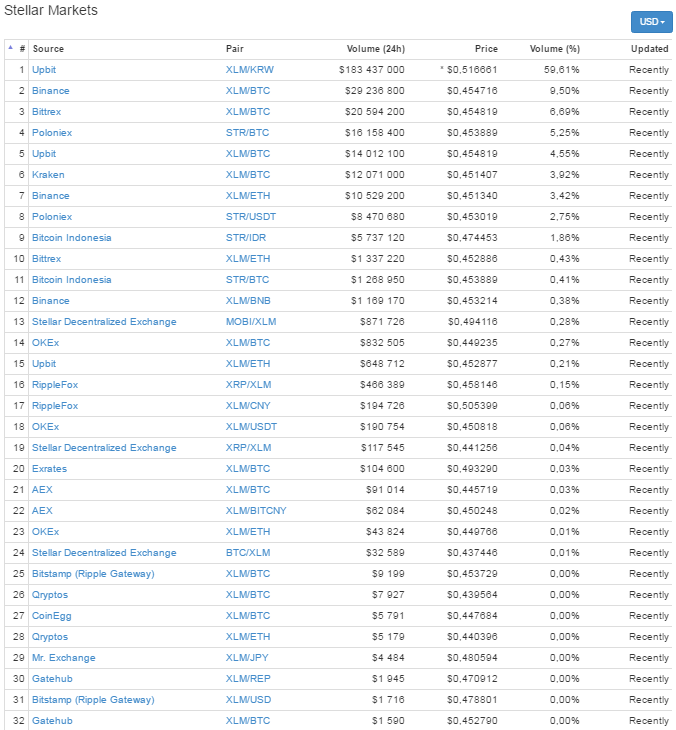The height and width of the screenshot is (730, 676).
Task: Open the XLM/BITCNY pair link
Action: click(x=256, y=511)
